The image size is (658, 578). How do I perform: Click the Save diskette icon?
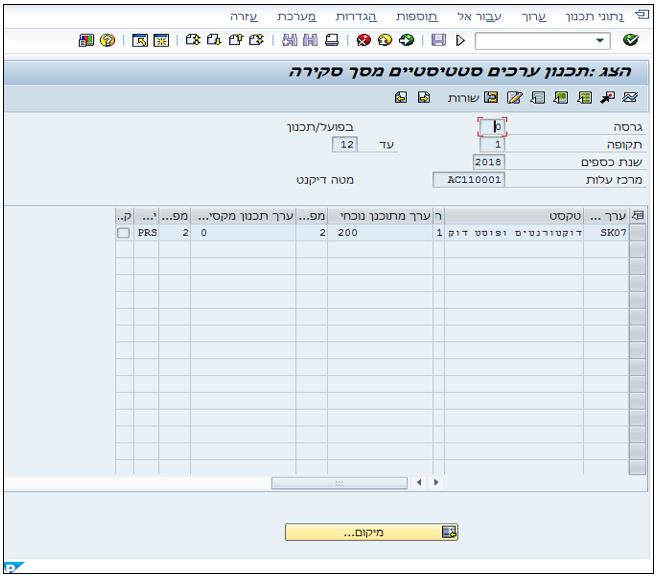coord(439,40)
